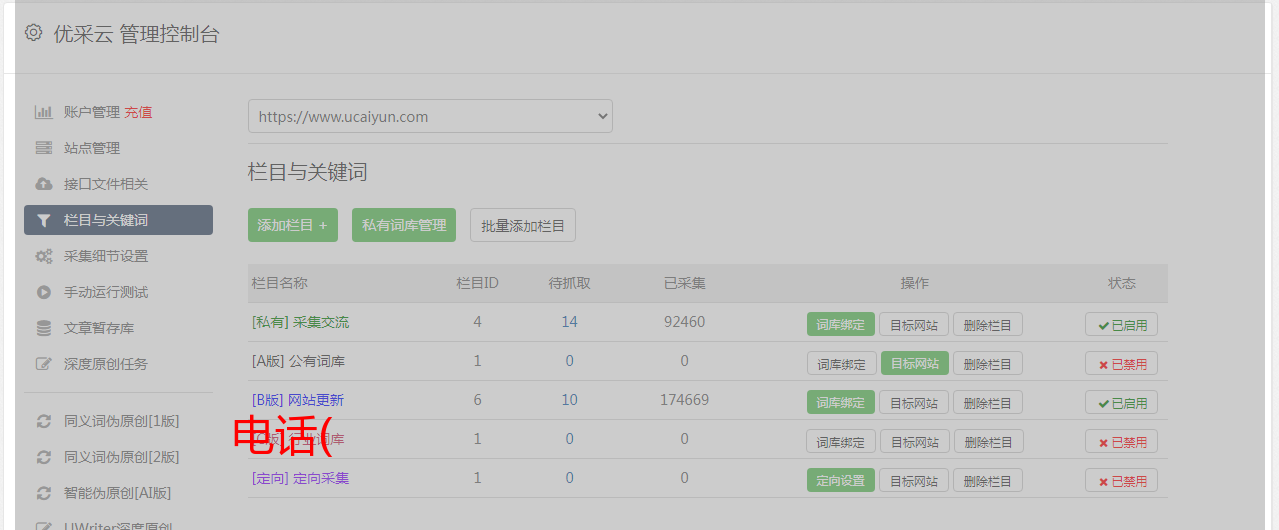This screenshot has width=1279, height=530.
Task: Click 目标网站 in the 定向采集 row
Action: [914, 480]
